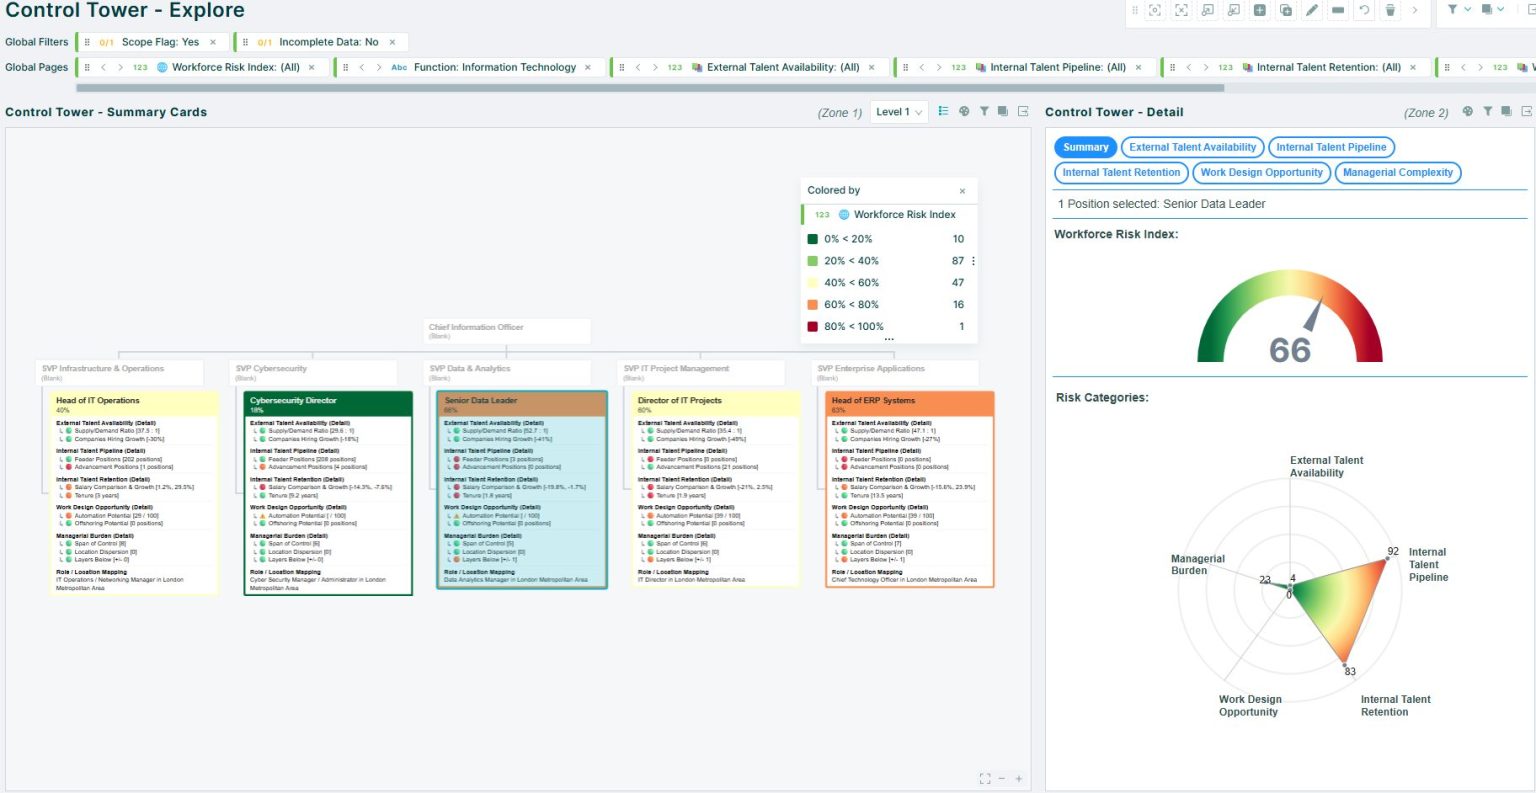Click the dark red 80% < 100% swatch

(x=813, y=327)
